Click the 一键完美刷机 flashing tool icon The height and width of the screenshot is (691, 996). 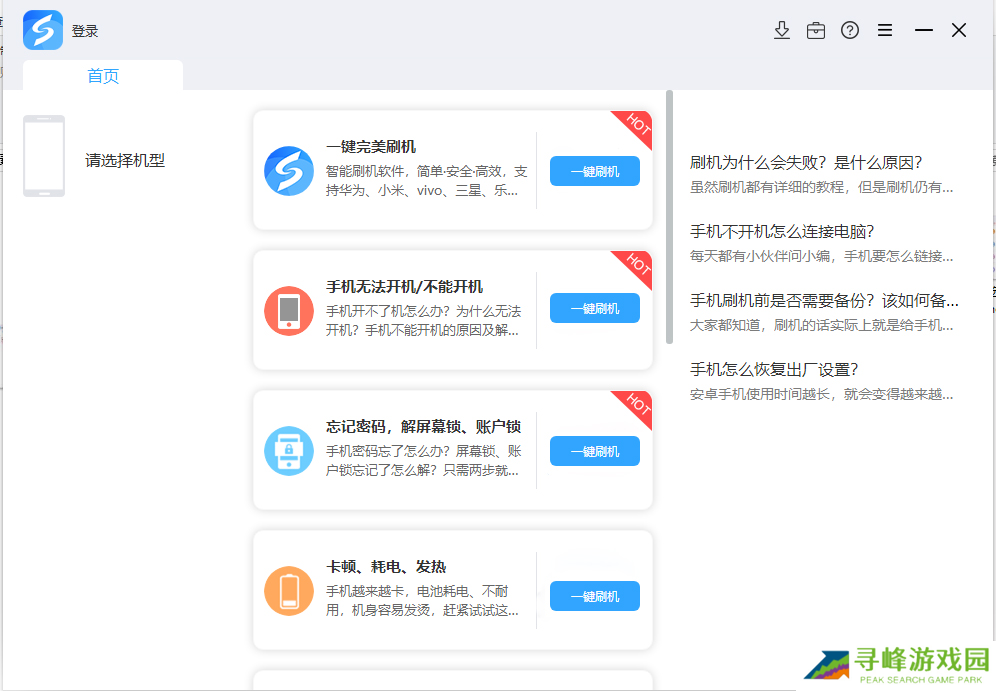[288, 170]
